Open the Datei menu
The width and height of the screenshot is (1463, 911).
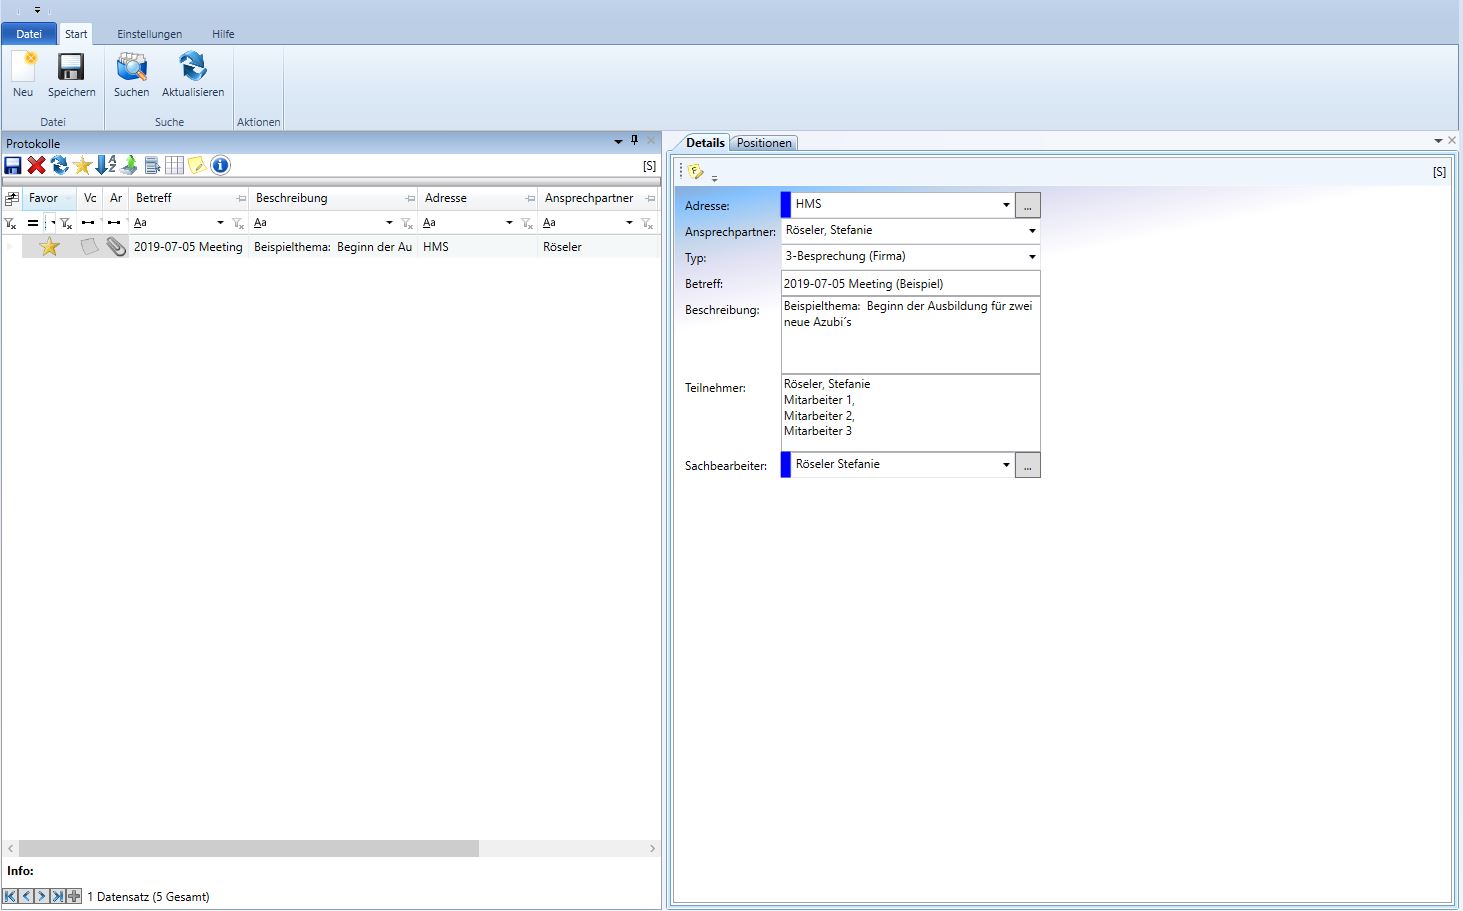29,34
